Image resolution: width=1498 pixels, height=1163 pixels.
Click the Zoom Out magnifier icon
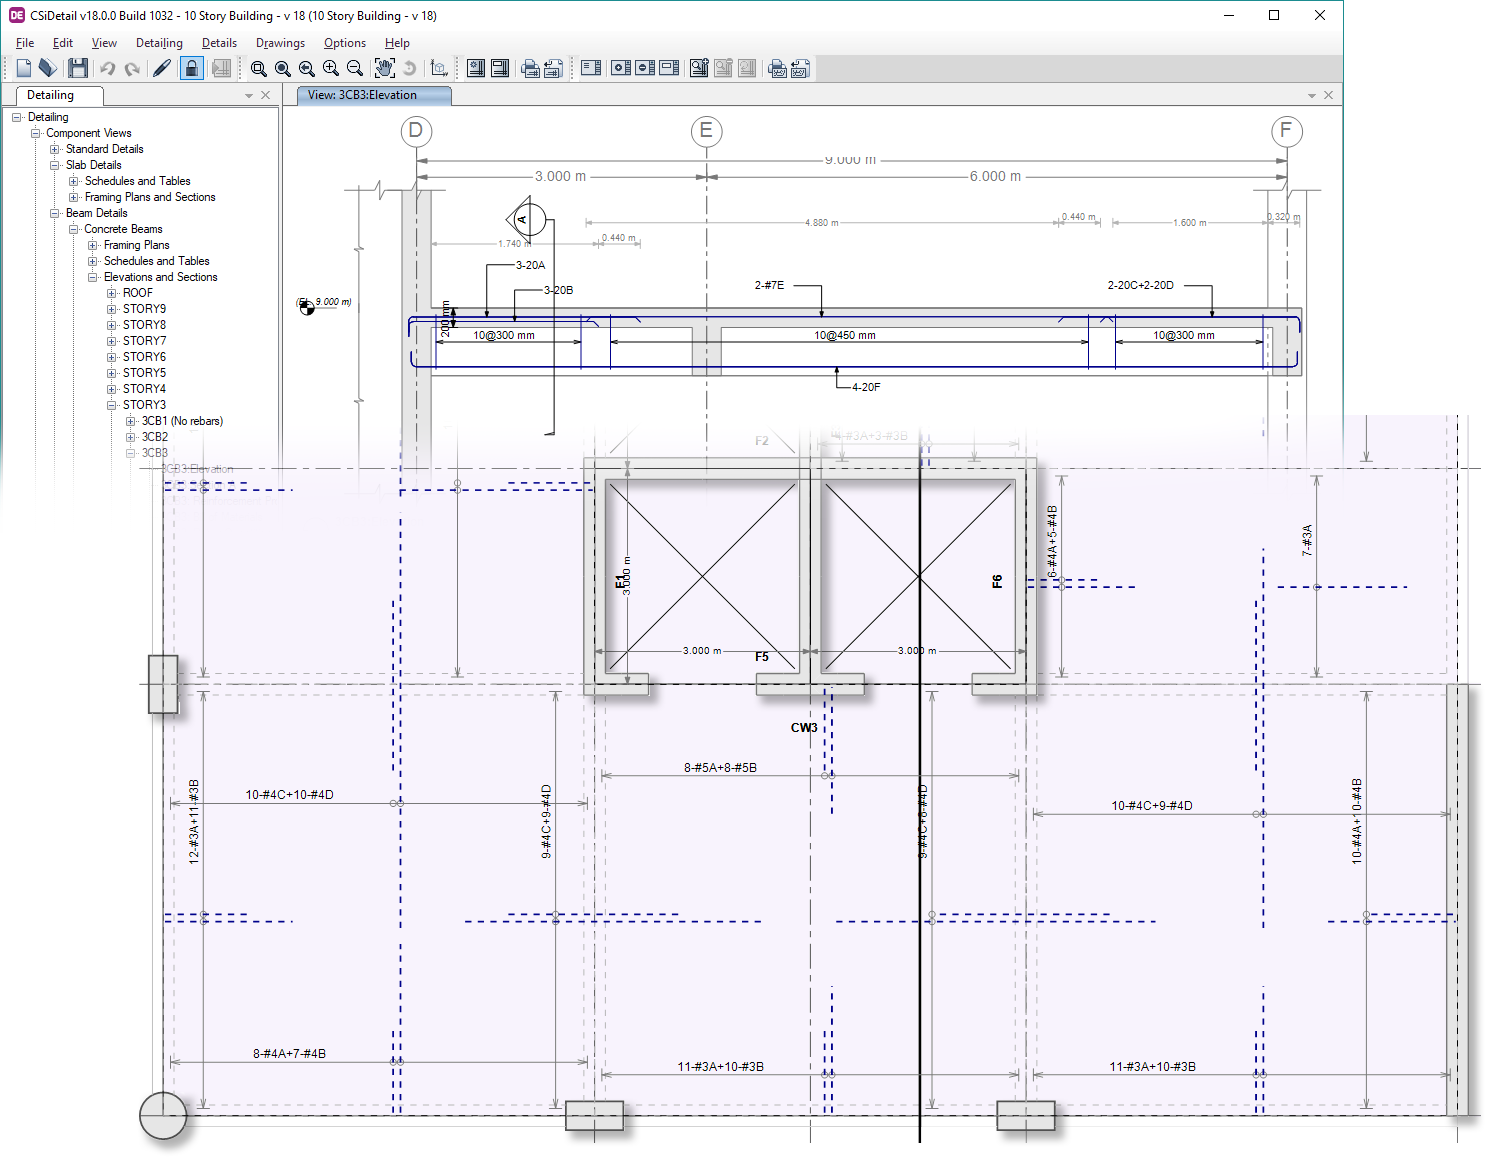(355, 68)
